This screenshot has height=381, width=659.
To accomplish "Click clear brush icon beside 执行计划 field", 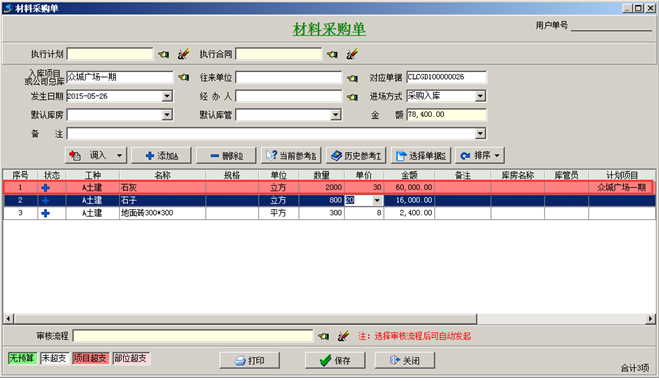I will click(183, 54).
